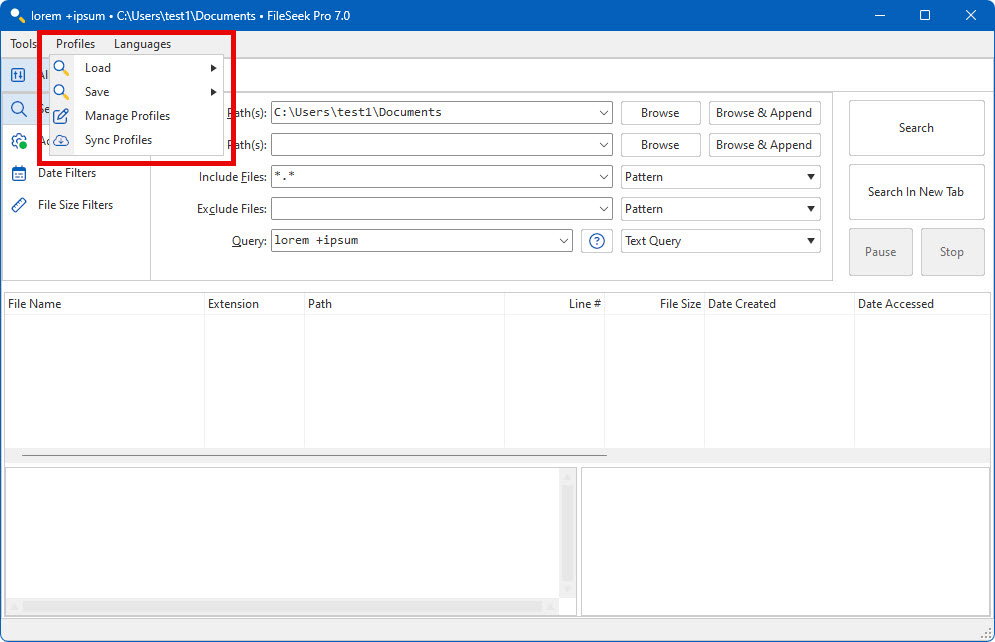The width and height of the screenshot is (995, 642).
Task: Sort results by Date Accessed column
Action: click(x=922, y=304)
